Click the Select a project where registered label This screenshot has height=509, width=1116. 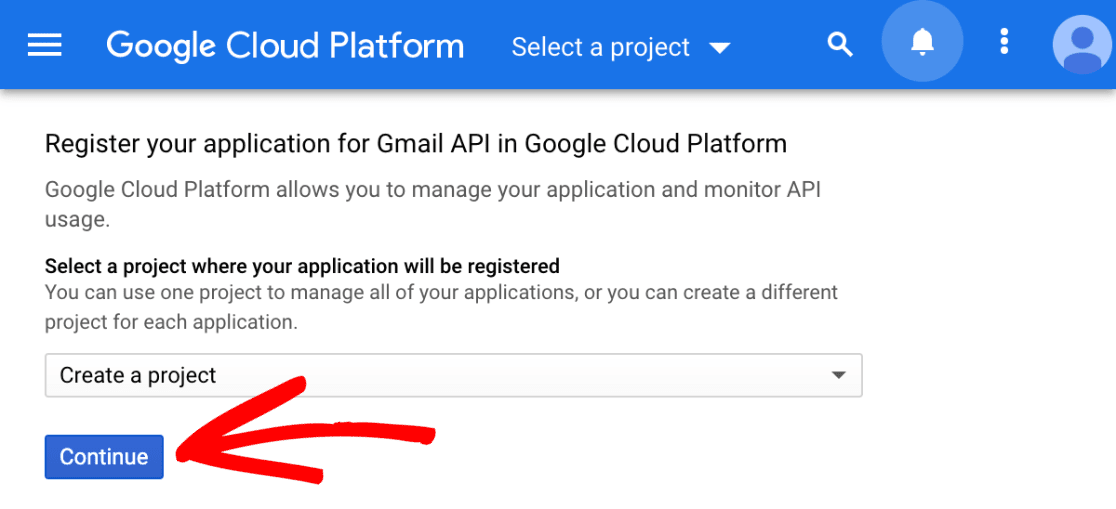coord(302,266)
